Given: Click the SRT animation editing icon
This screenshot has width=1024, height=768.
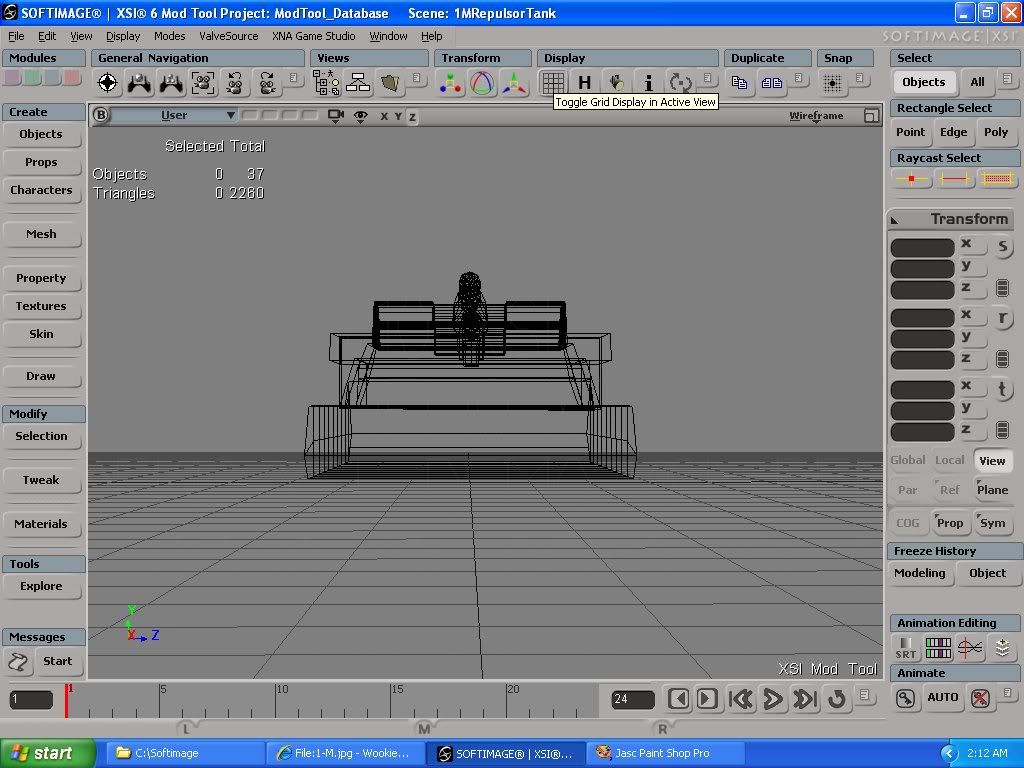Looking at the screenshot, I should click(905, 648).
